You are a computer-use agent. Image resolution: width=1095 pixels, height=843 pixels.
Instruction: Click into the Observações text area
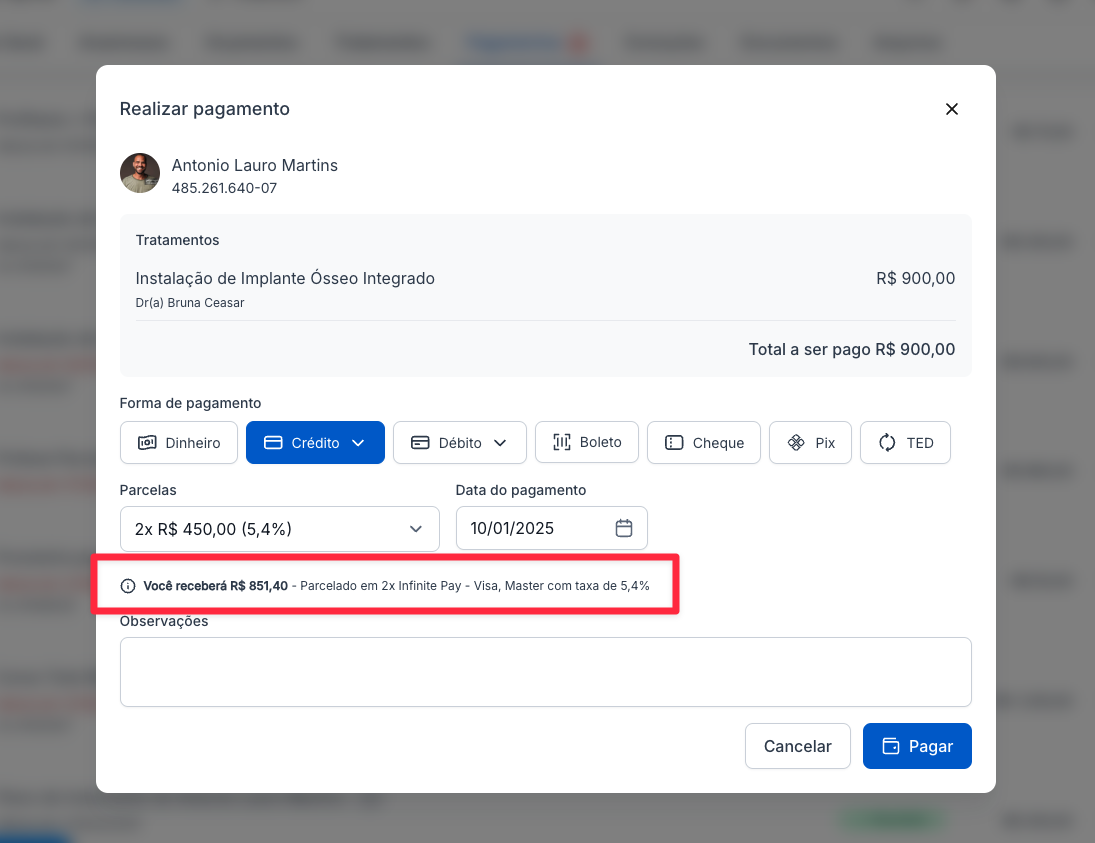coord(545,672)
